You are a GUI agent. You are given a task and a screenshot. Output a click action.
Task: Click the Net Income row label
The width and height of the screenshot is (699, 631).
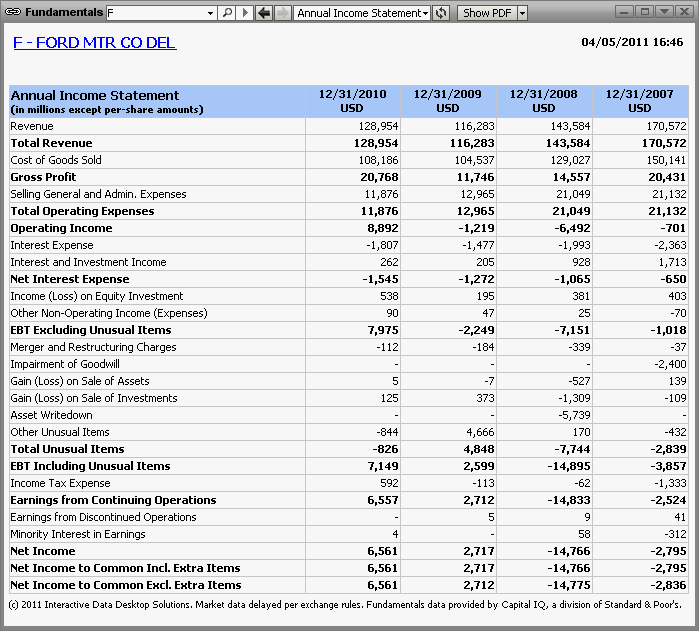coord(43,551)
